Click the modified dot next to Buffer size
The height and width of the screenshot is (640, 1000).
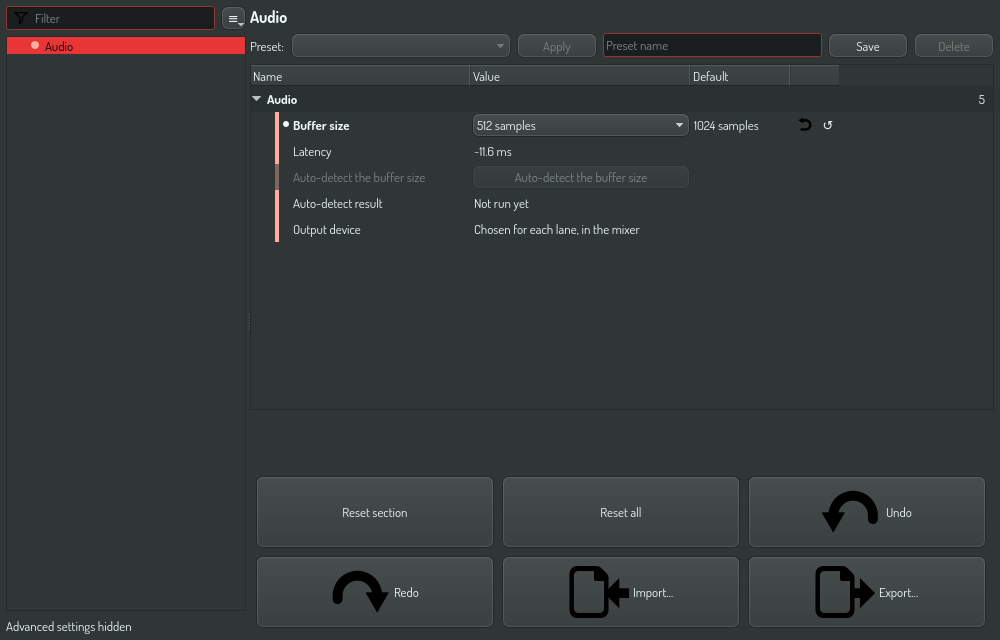(x=286, y=124)
